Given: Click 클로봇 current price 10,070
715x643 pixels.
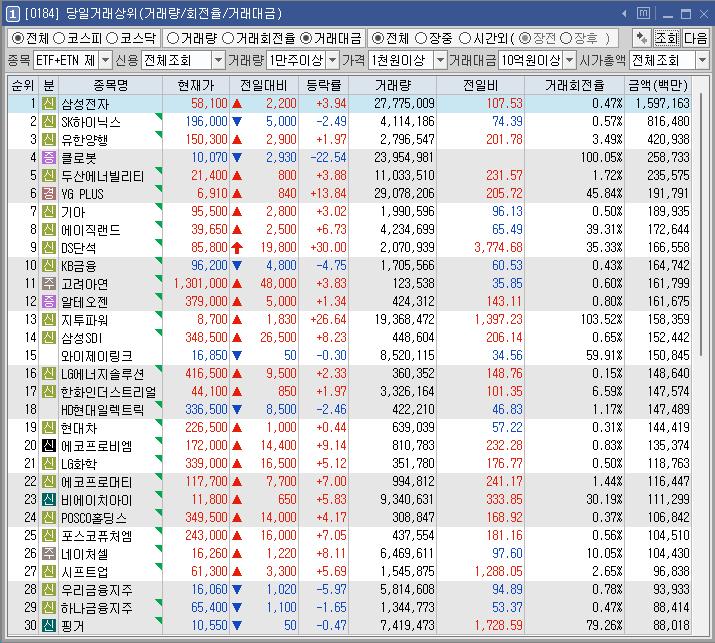Looking at the screenshot, I should 209,158.
